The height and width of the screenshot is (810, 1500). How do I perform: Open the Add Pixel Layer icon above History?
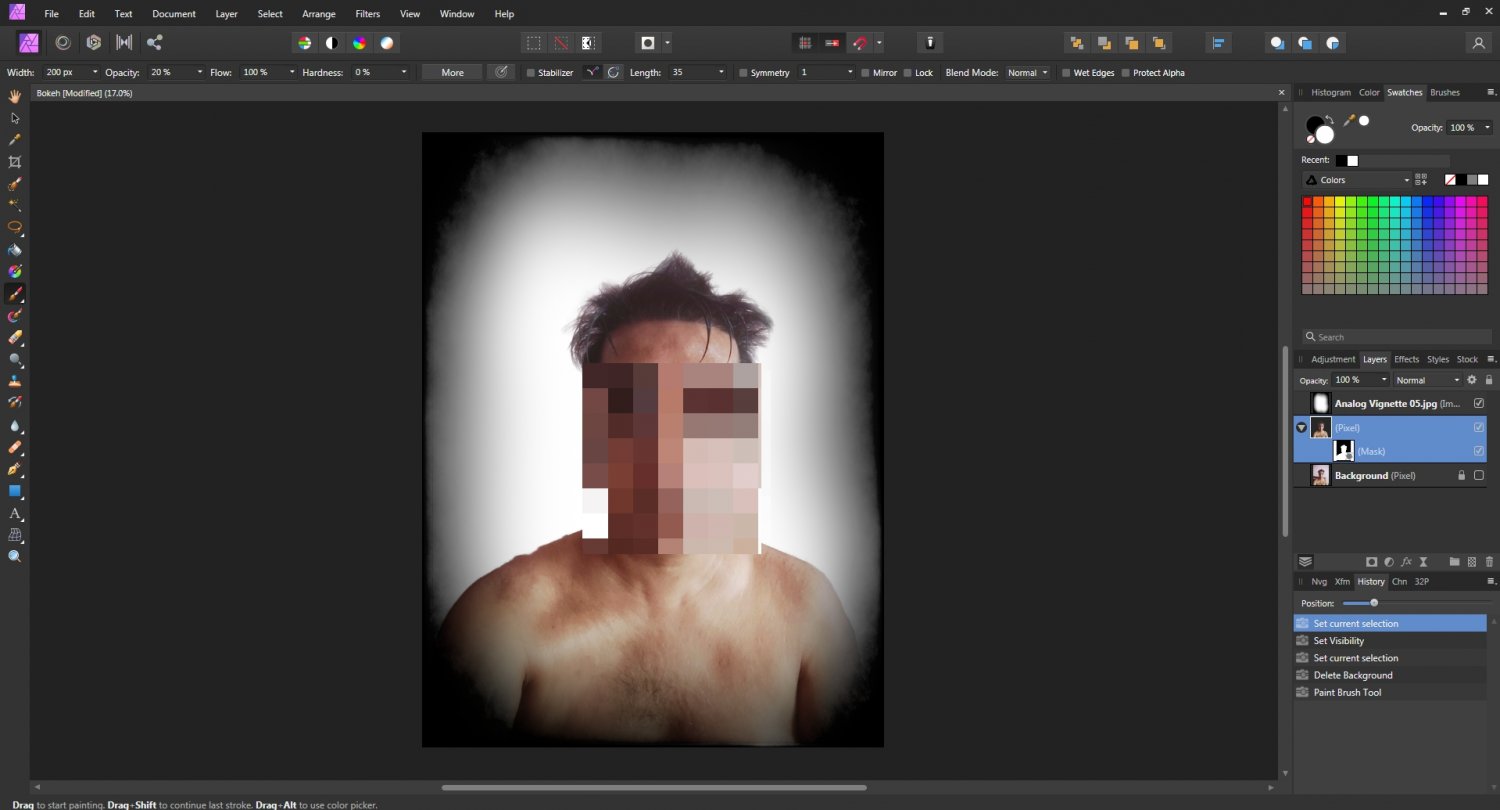1472,562
